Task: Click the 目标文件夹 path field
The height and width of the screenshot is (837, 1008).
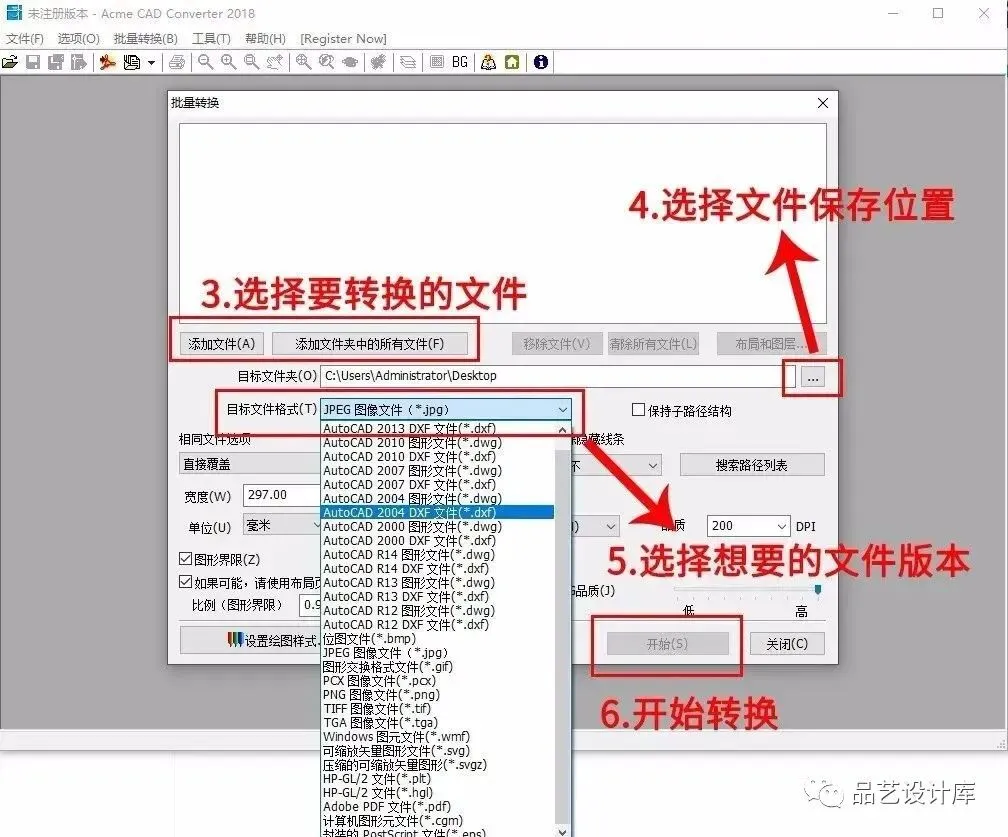Action: (557, 376)
